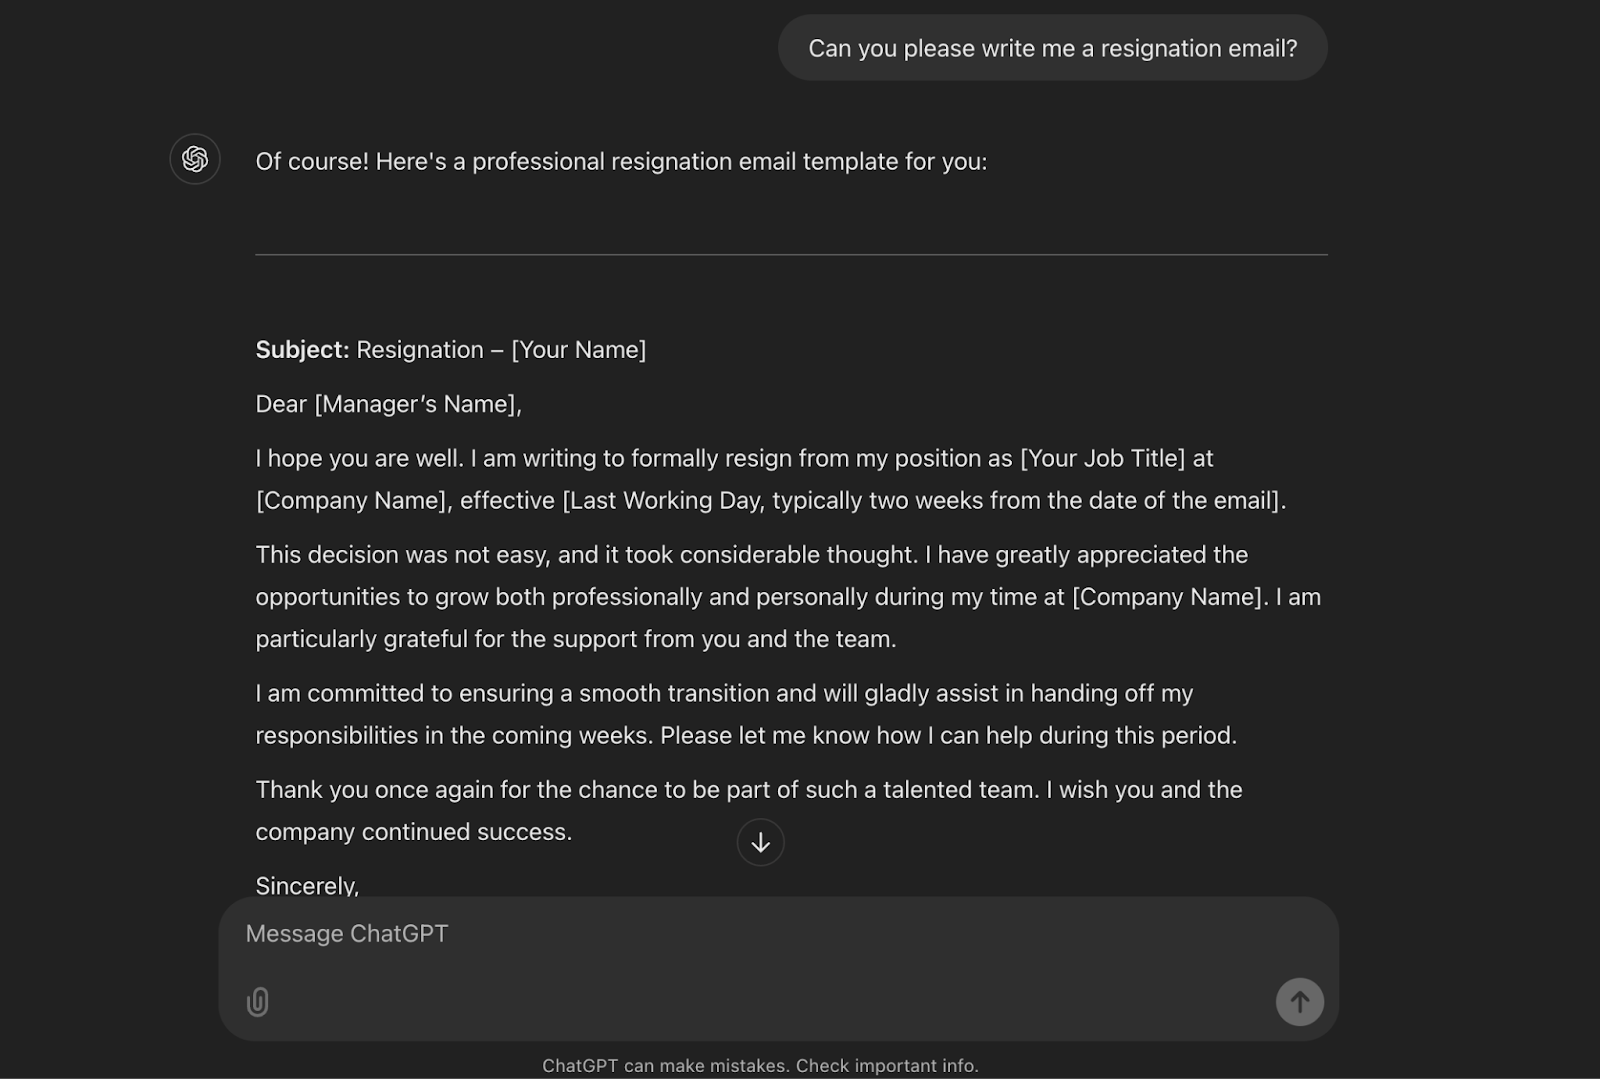This screenshot has width=1600, height=1079.
Task: Click inside the Message ChatGPT input field
Action: point(700,933)
